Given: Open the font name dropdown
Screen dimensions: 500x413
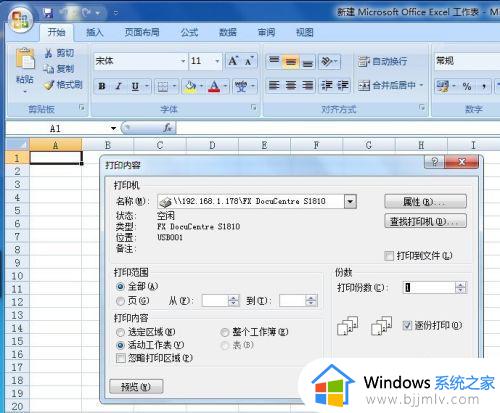Looking at the screenshot, I should pyautogui.click(x=183, y=61).
